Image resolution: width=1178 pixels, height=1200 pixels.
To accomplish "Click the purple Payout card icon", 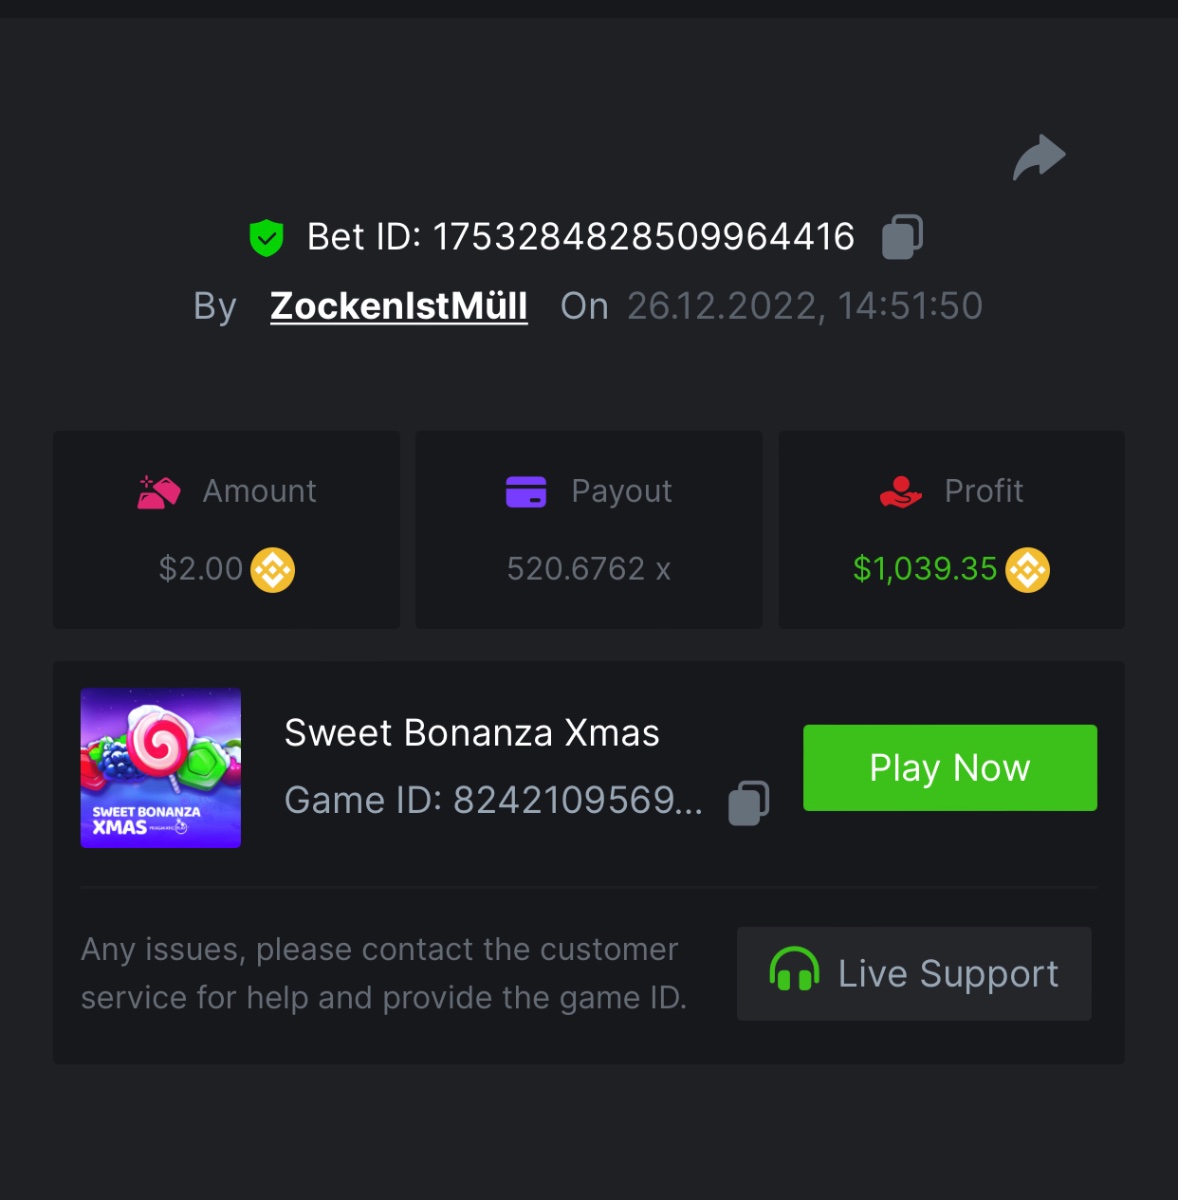I will click(x=526, y=492).
